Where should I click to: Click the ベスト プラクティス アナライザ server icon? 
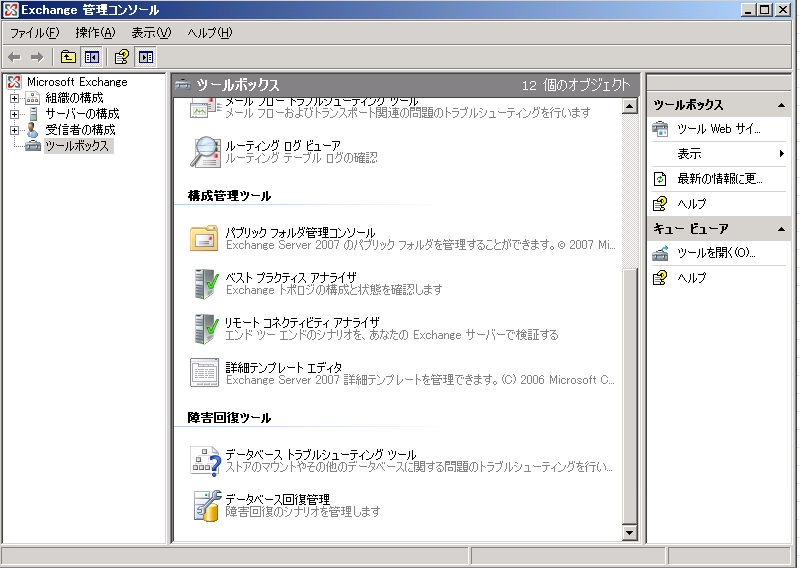(x=206, y=284)
